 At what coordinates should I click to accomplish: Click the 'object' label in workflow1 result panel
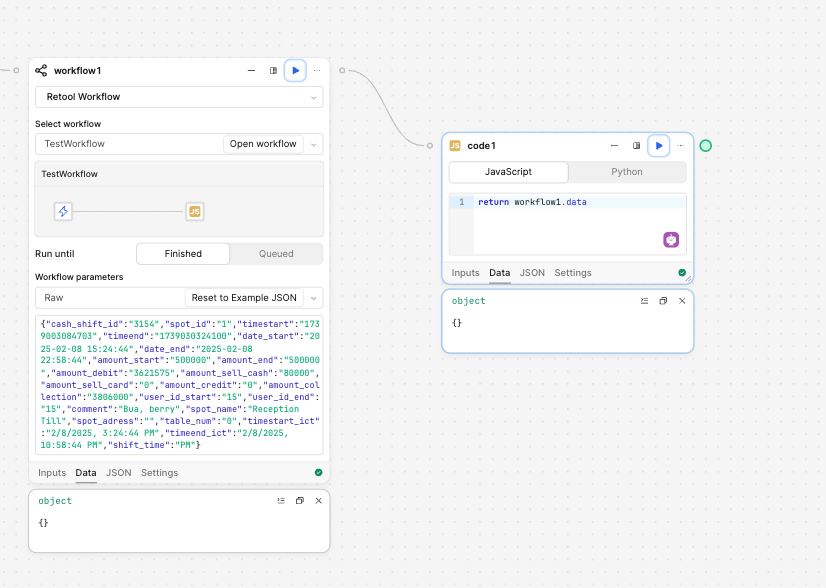click(x=55, y=501)
